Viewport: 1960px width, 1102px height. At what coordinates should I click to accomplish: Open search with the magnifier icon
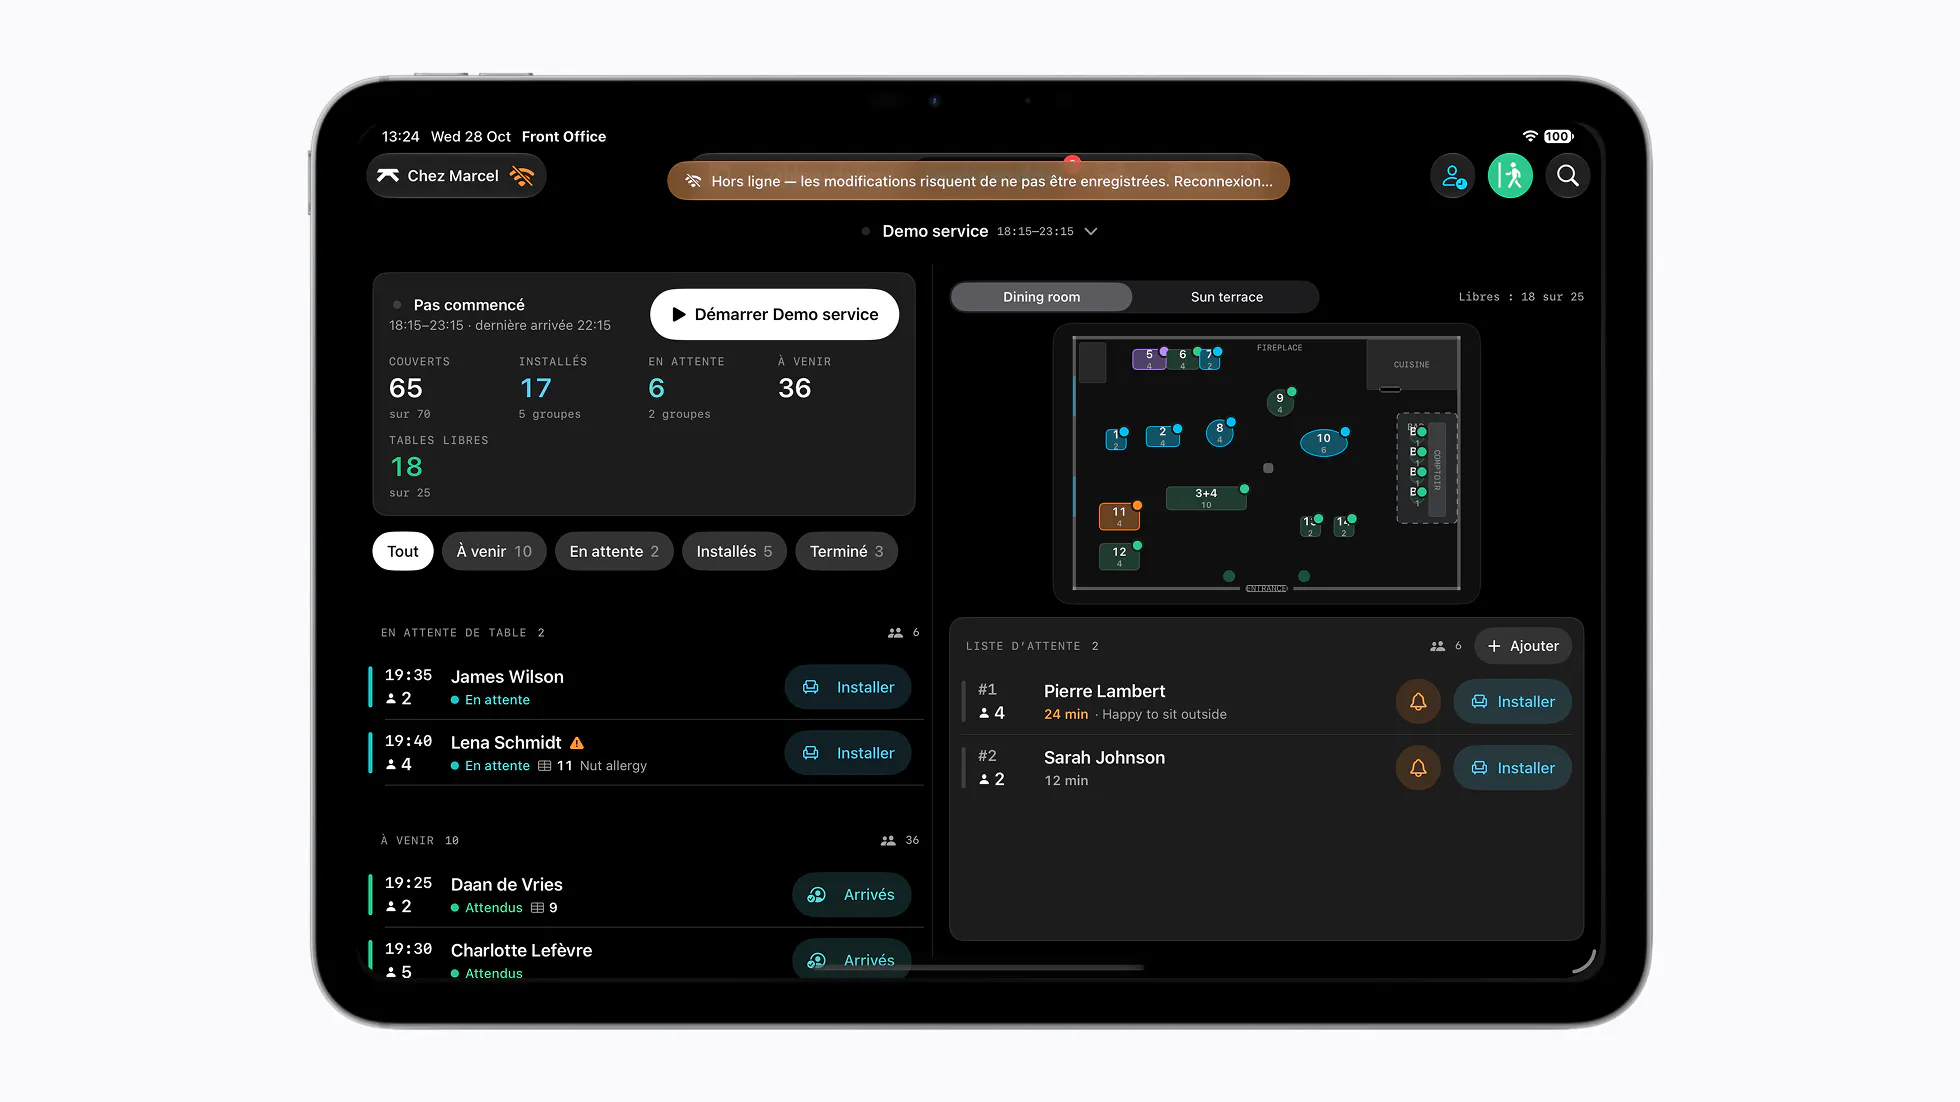1568,176
